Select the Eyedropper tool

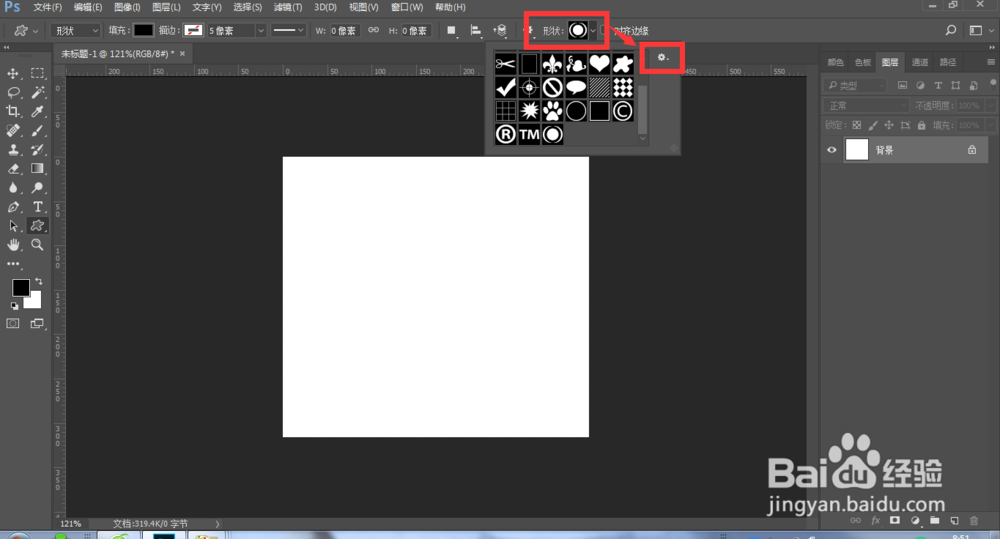tap(37, 112)
